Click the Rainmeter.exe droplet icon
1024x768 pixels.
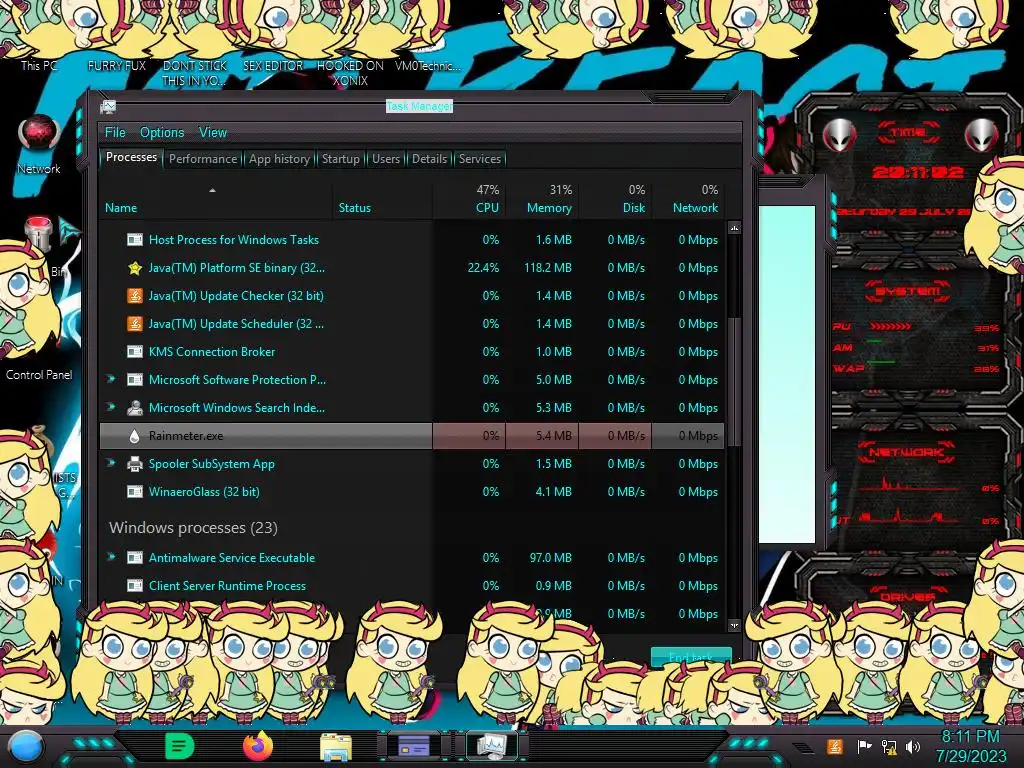point(135,436)
